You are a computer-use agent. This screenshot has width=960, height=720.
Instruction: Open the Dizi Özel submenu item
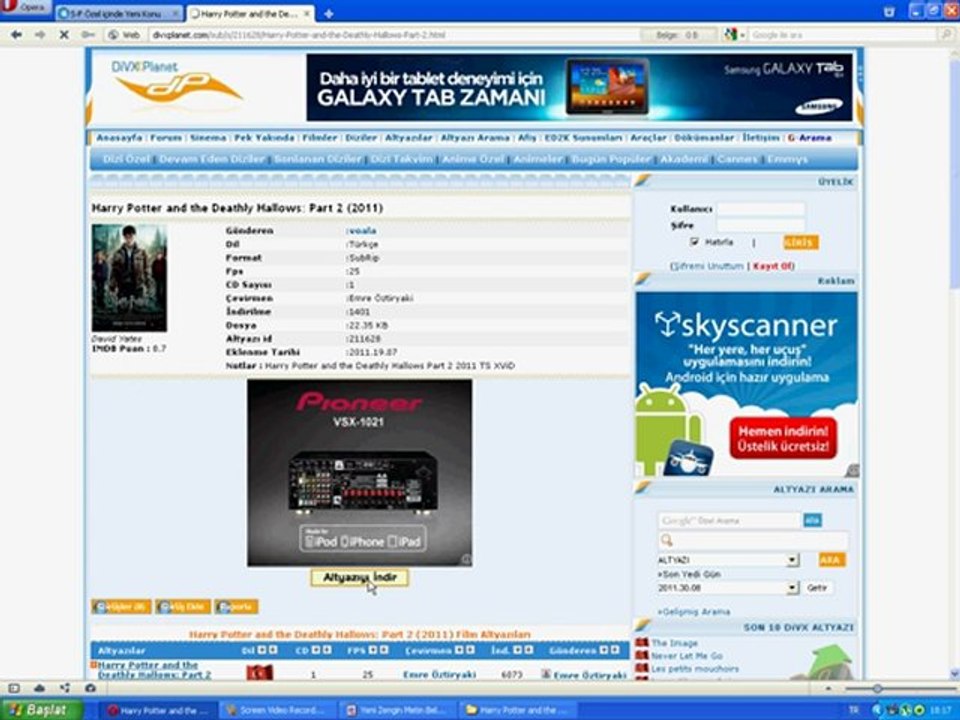(126, 159)
